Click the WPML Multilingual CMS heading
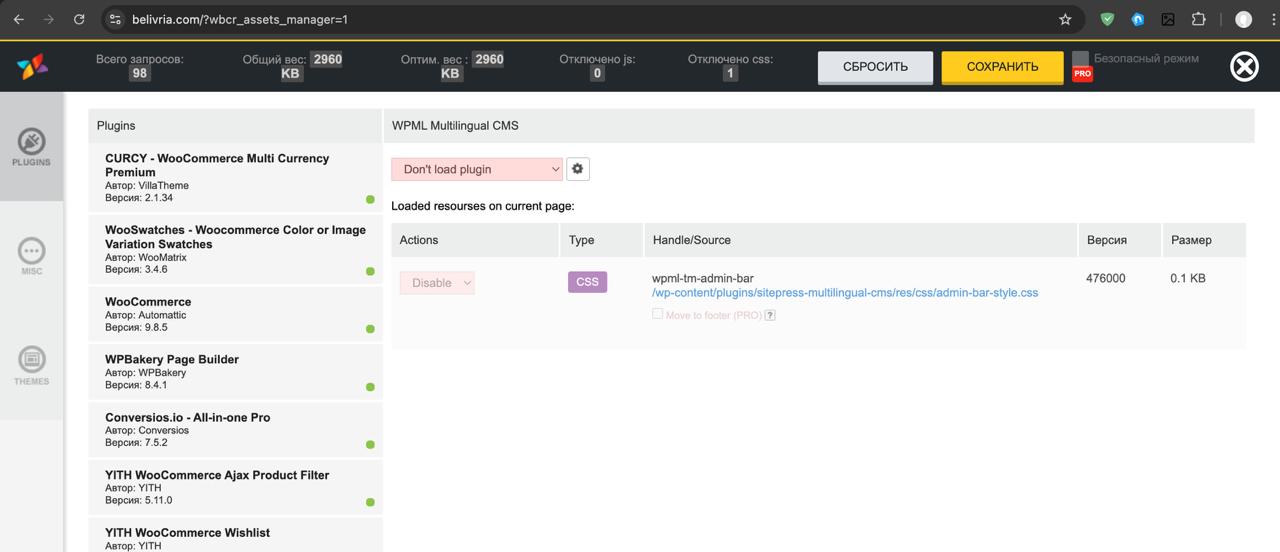The width and height of the screenshot is (1280, 552). 455,126
